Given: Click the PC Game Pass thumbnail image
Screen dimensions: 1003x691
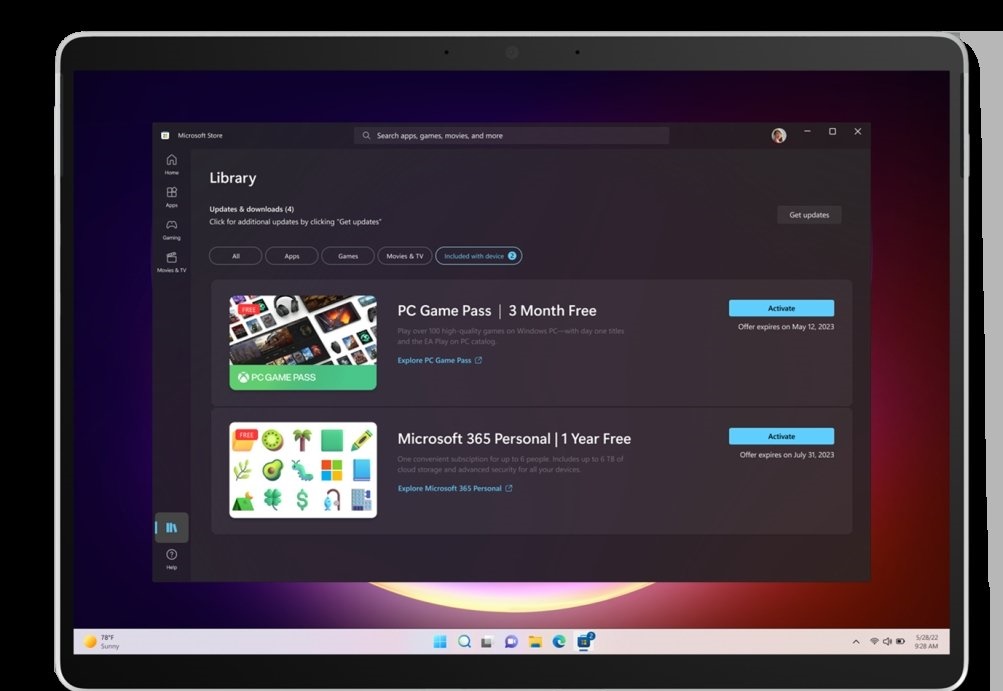Looking at the screenshot, I should click(x=303, y=342).
